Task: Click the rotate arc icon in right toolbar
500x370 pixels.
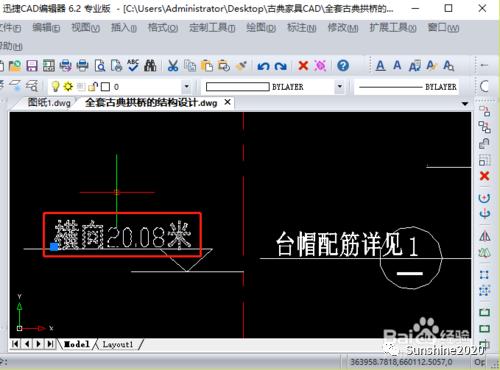Action: tap(484, 197)
